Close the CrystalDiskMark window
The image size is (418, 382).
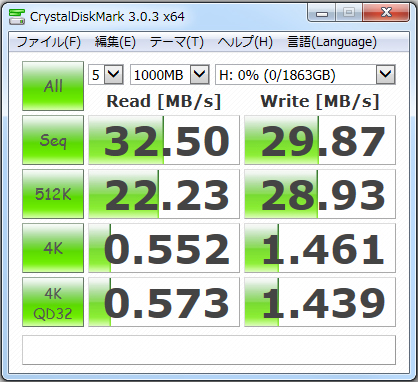tap(386, 13)
